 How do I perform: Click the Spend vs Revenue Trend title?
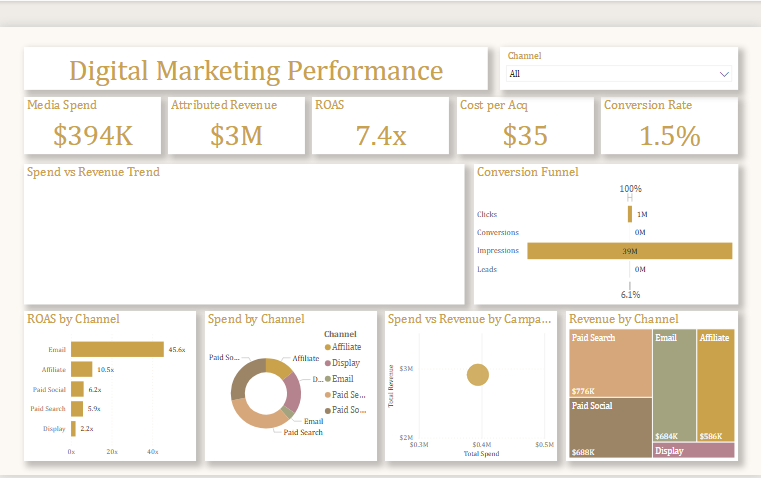coord(93,172)
